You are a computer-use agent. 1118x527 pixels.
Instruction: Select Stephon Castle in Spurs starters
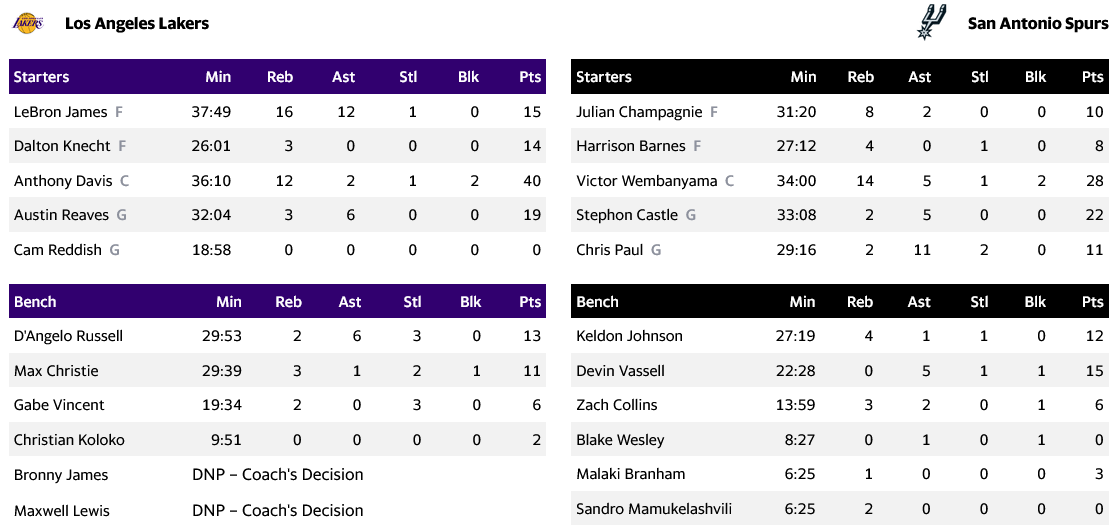point(626,215)
